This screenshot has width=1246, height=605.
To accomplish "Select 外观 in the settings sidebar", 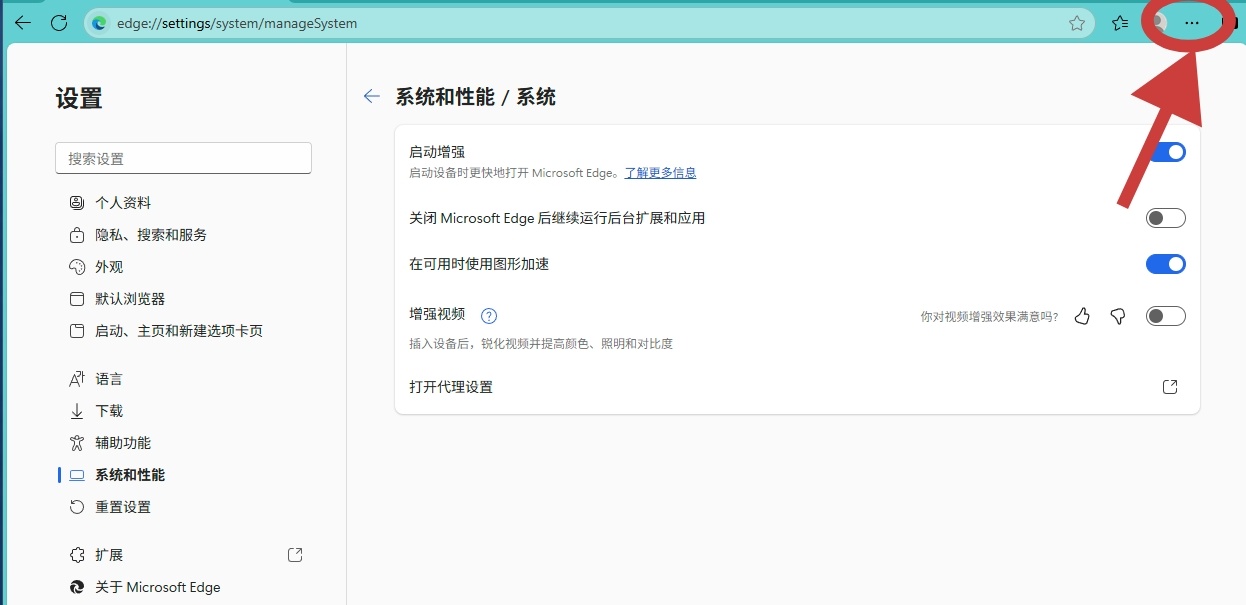I will click(110, 266).
